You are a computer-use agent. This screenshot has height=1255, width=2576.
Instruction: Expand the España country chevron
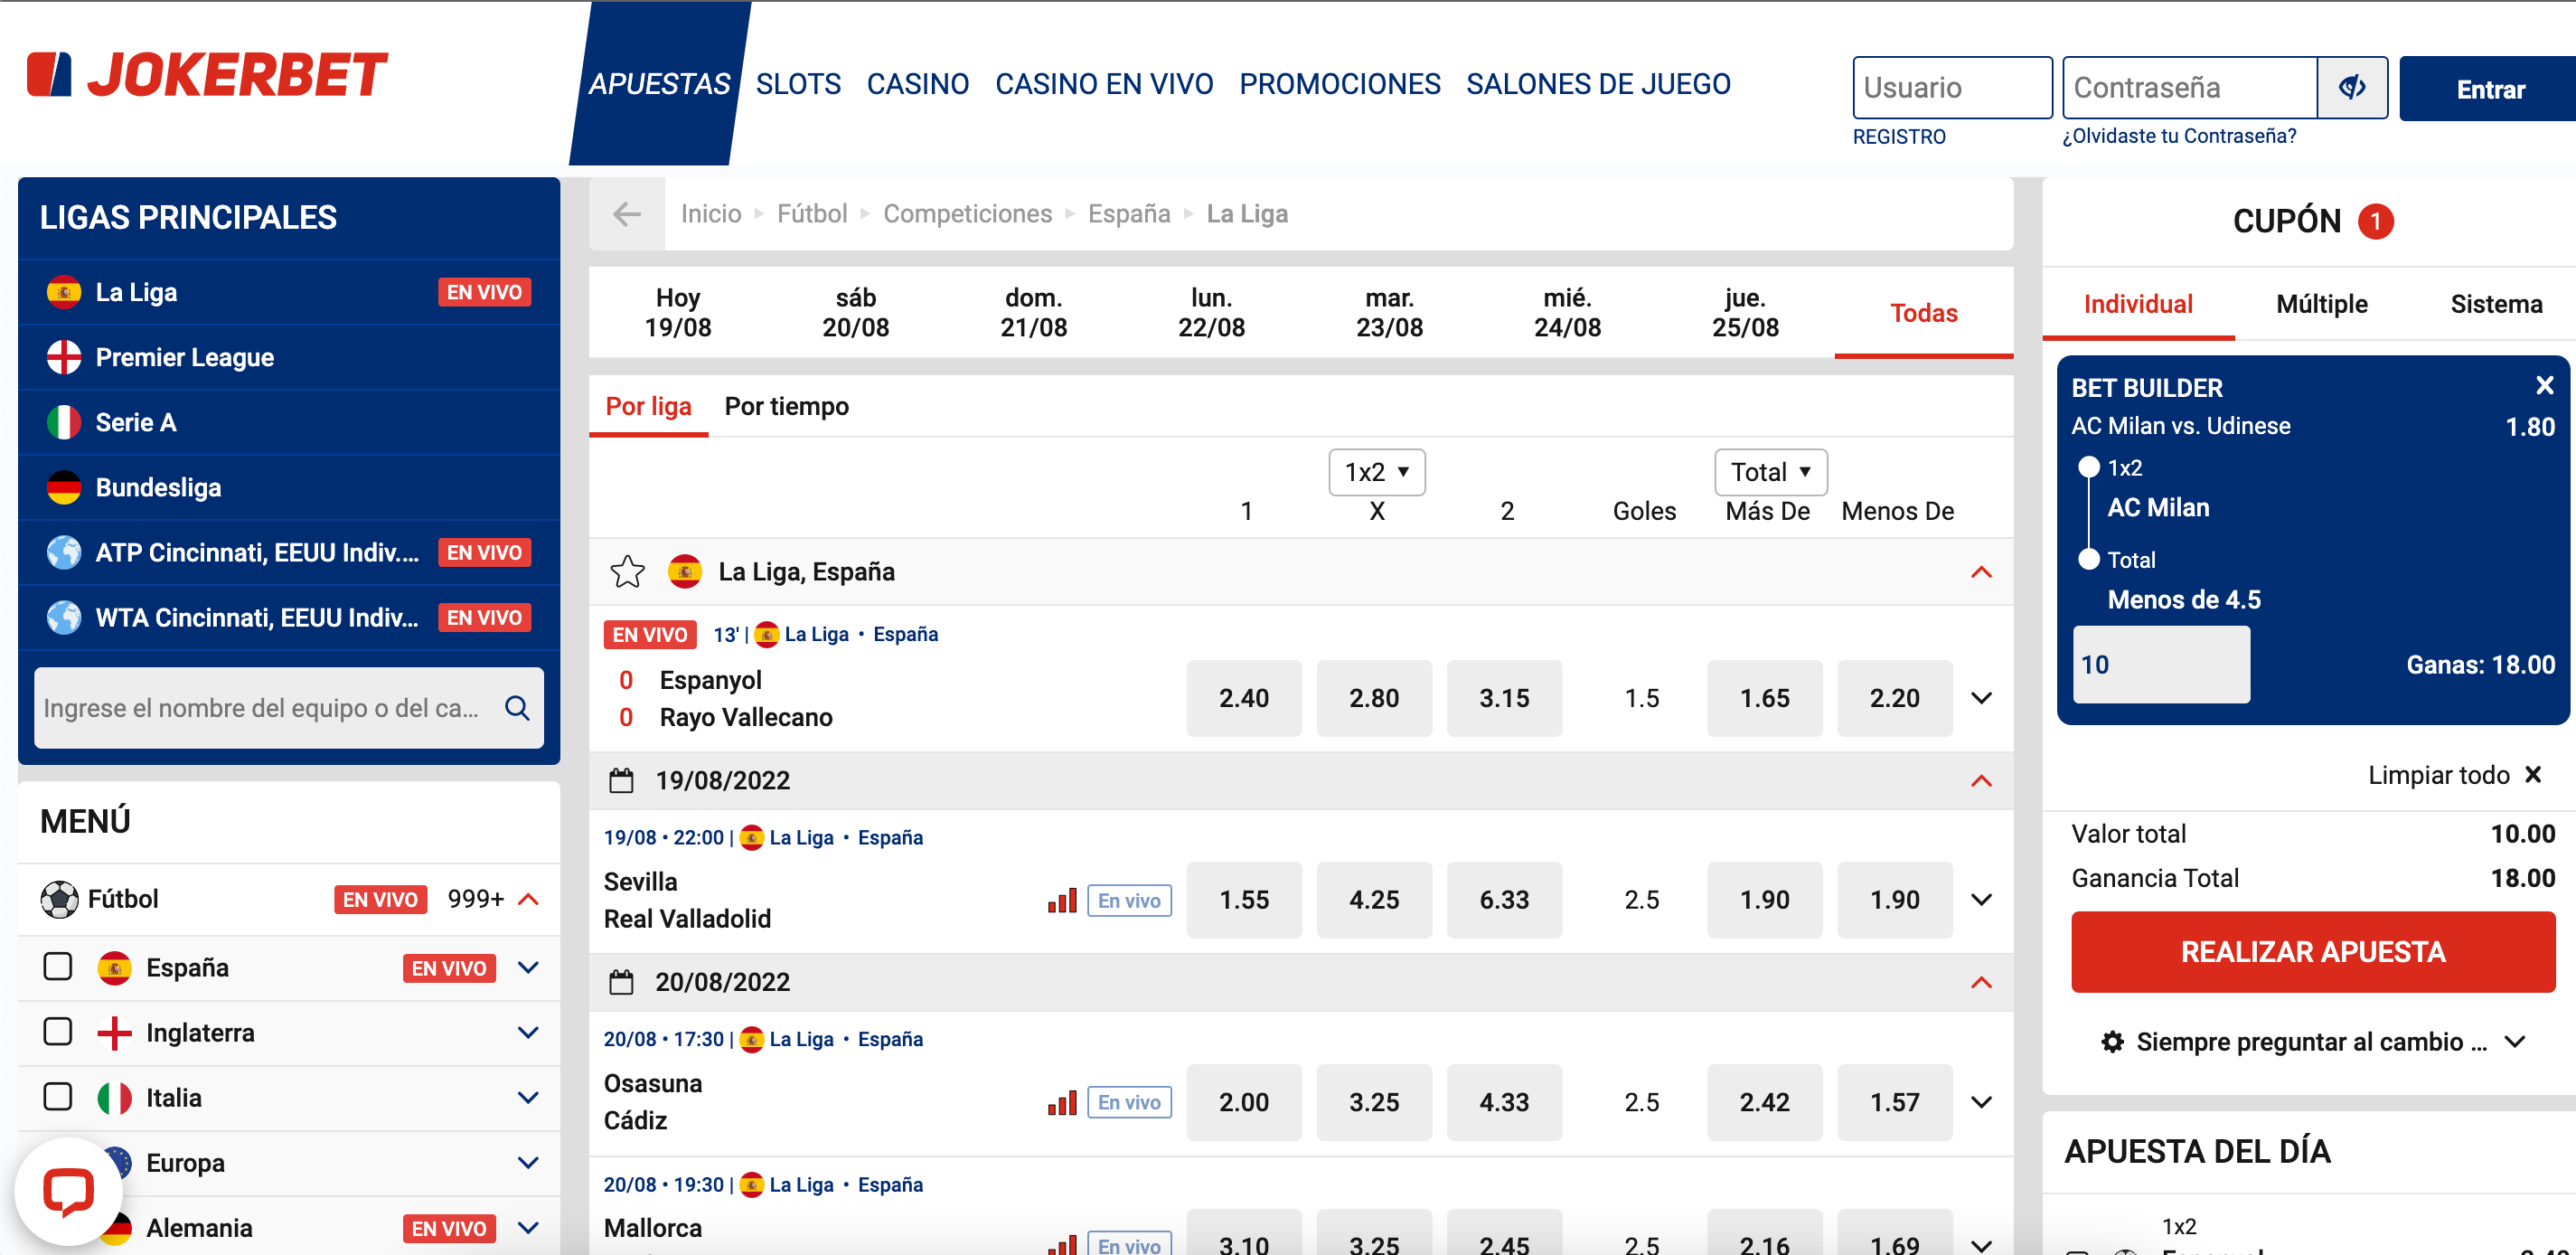tap(528, 967)
